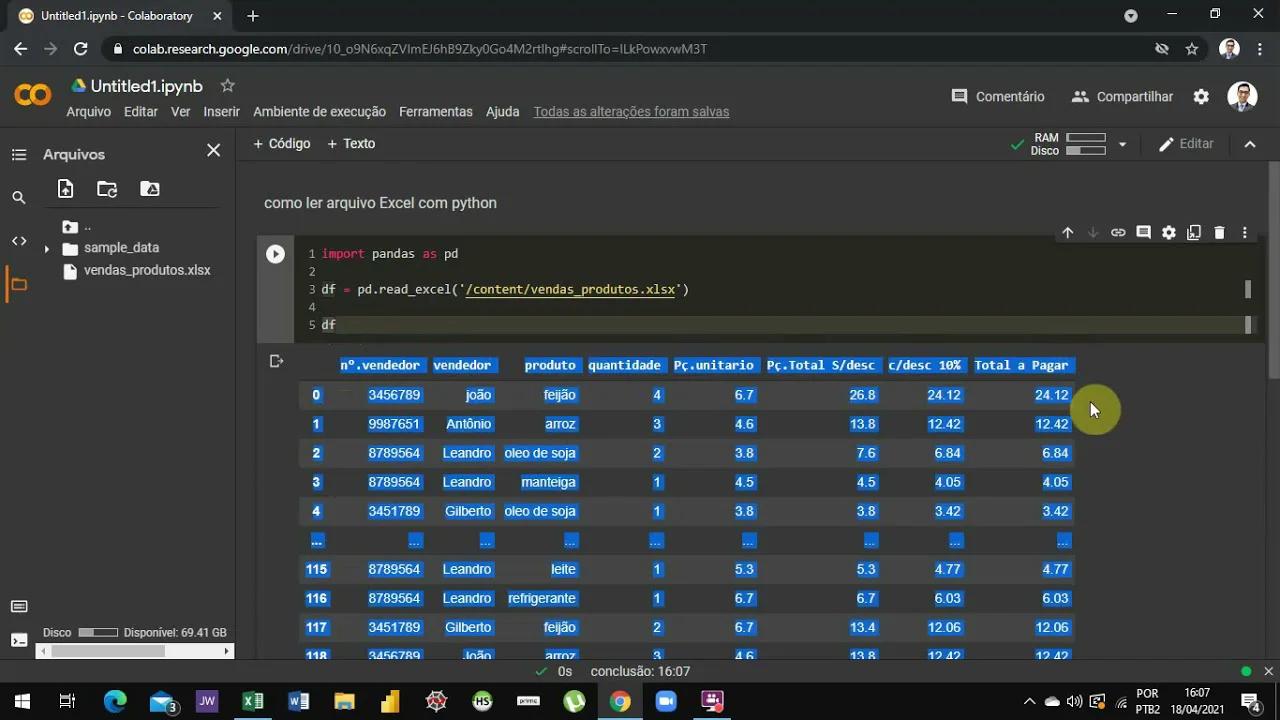The image size is (1280, 720).
Task: Delete the current cell with trash icon
Action: [1219, 233]
